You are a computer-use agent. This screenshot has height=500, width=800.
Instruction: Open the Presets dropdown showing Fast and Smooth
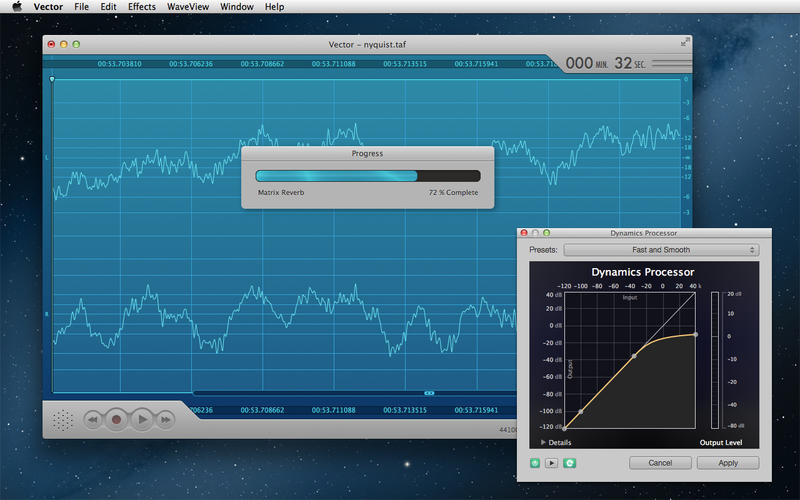click(660, 250)
